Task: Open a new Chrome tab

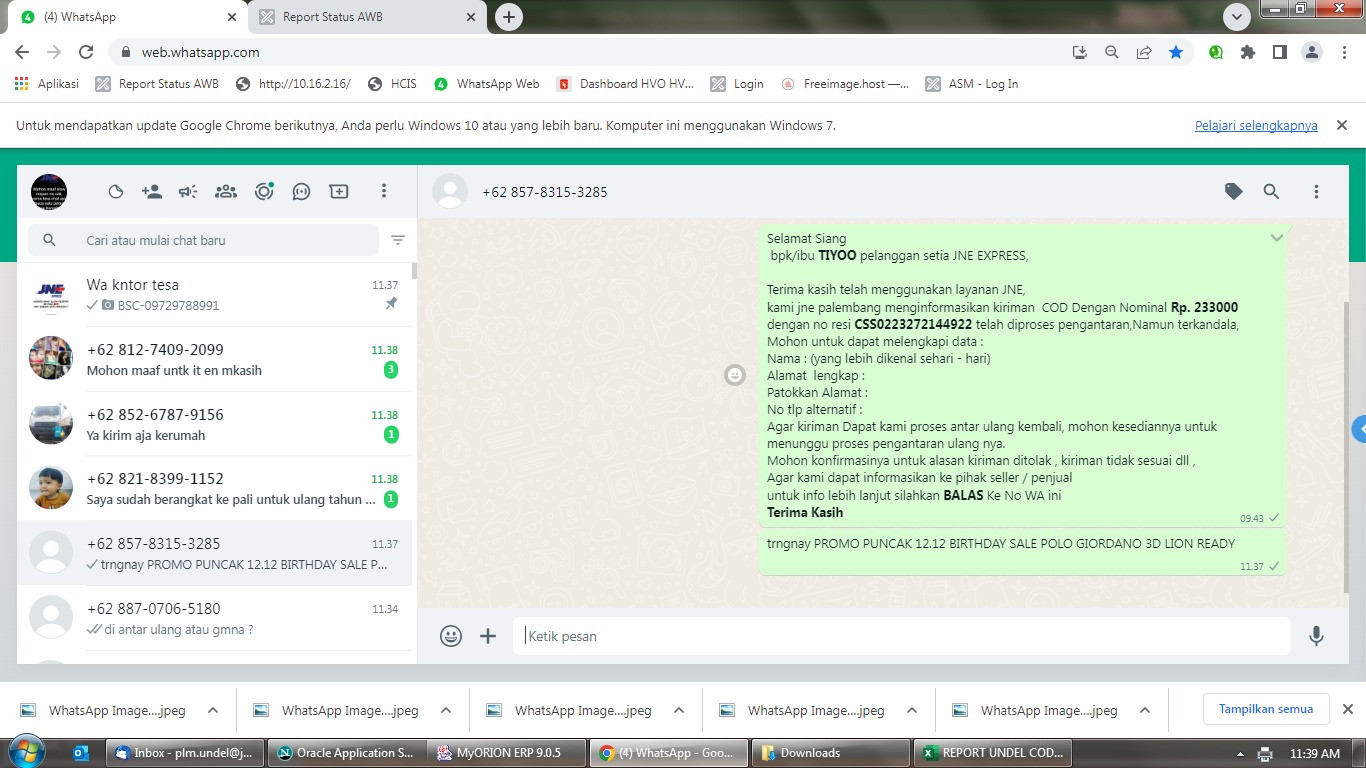Action: (509, 17)
